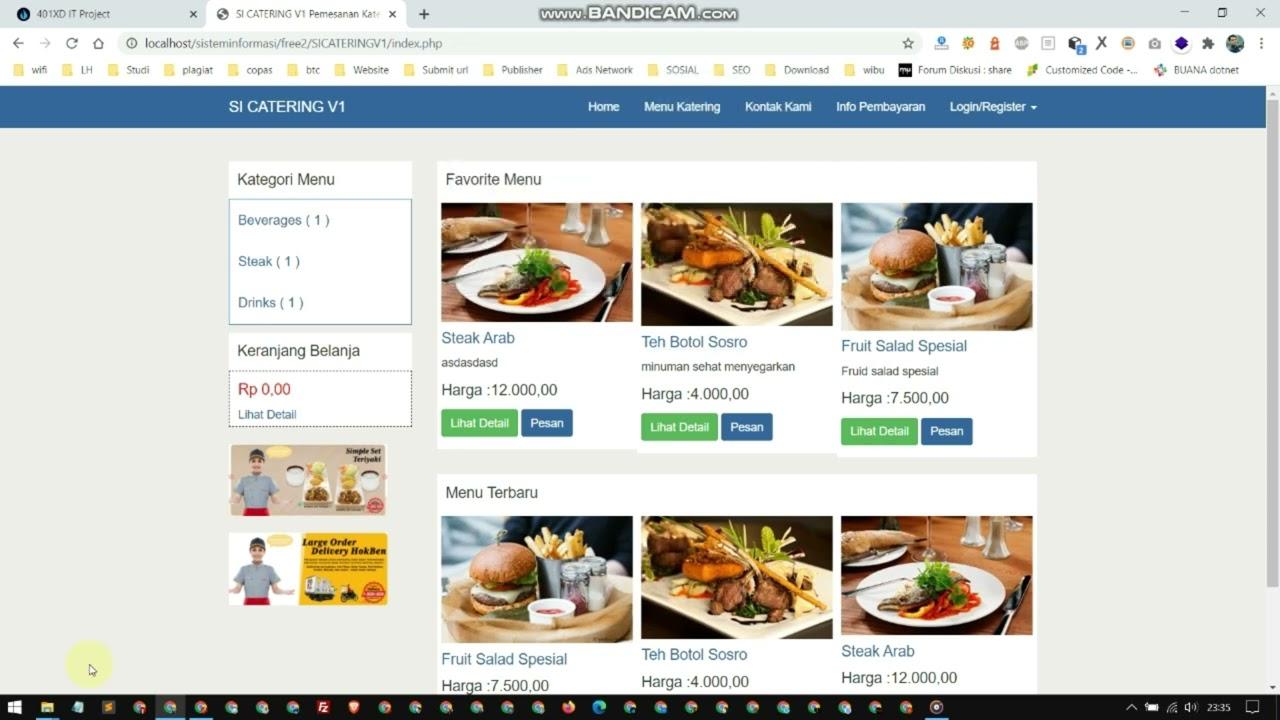The height and width of the screenshot is (720, 1280).
Task: Open the Publisher bookmark folder
Action: (x=512, y=70)
